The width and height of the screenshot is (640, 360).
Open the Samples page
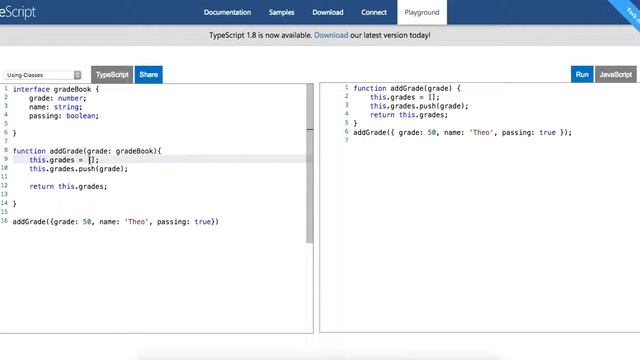point(281,12)
